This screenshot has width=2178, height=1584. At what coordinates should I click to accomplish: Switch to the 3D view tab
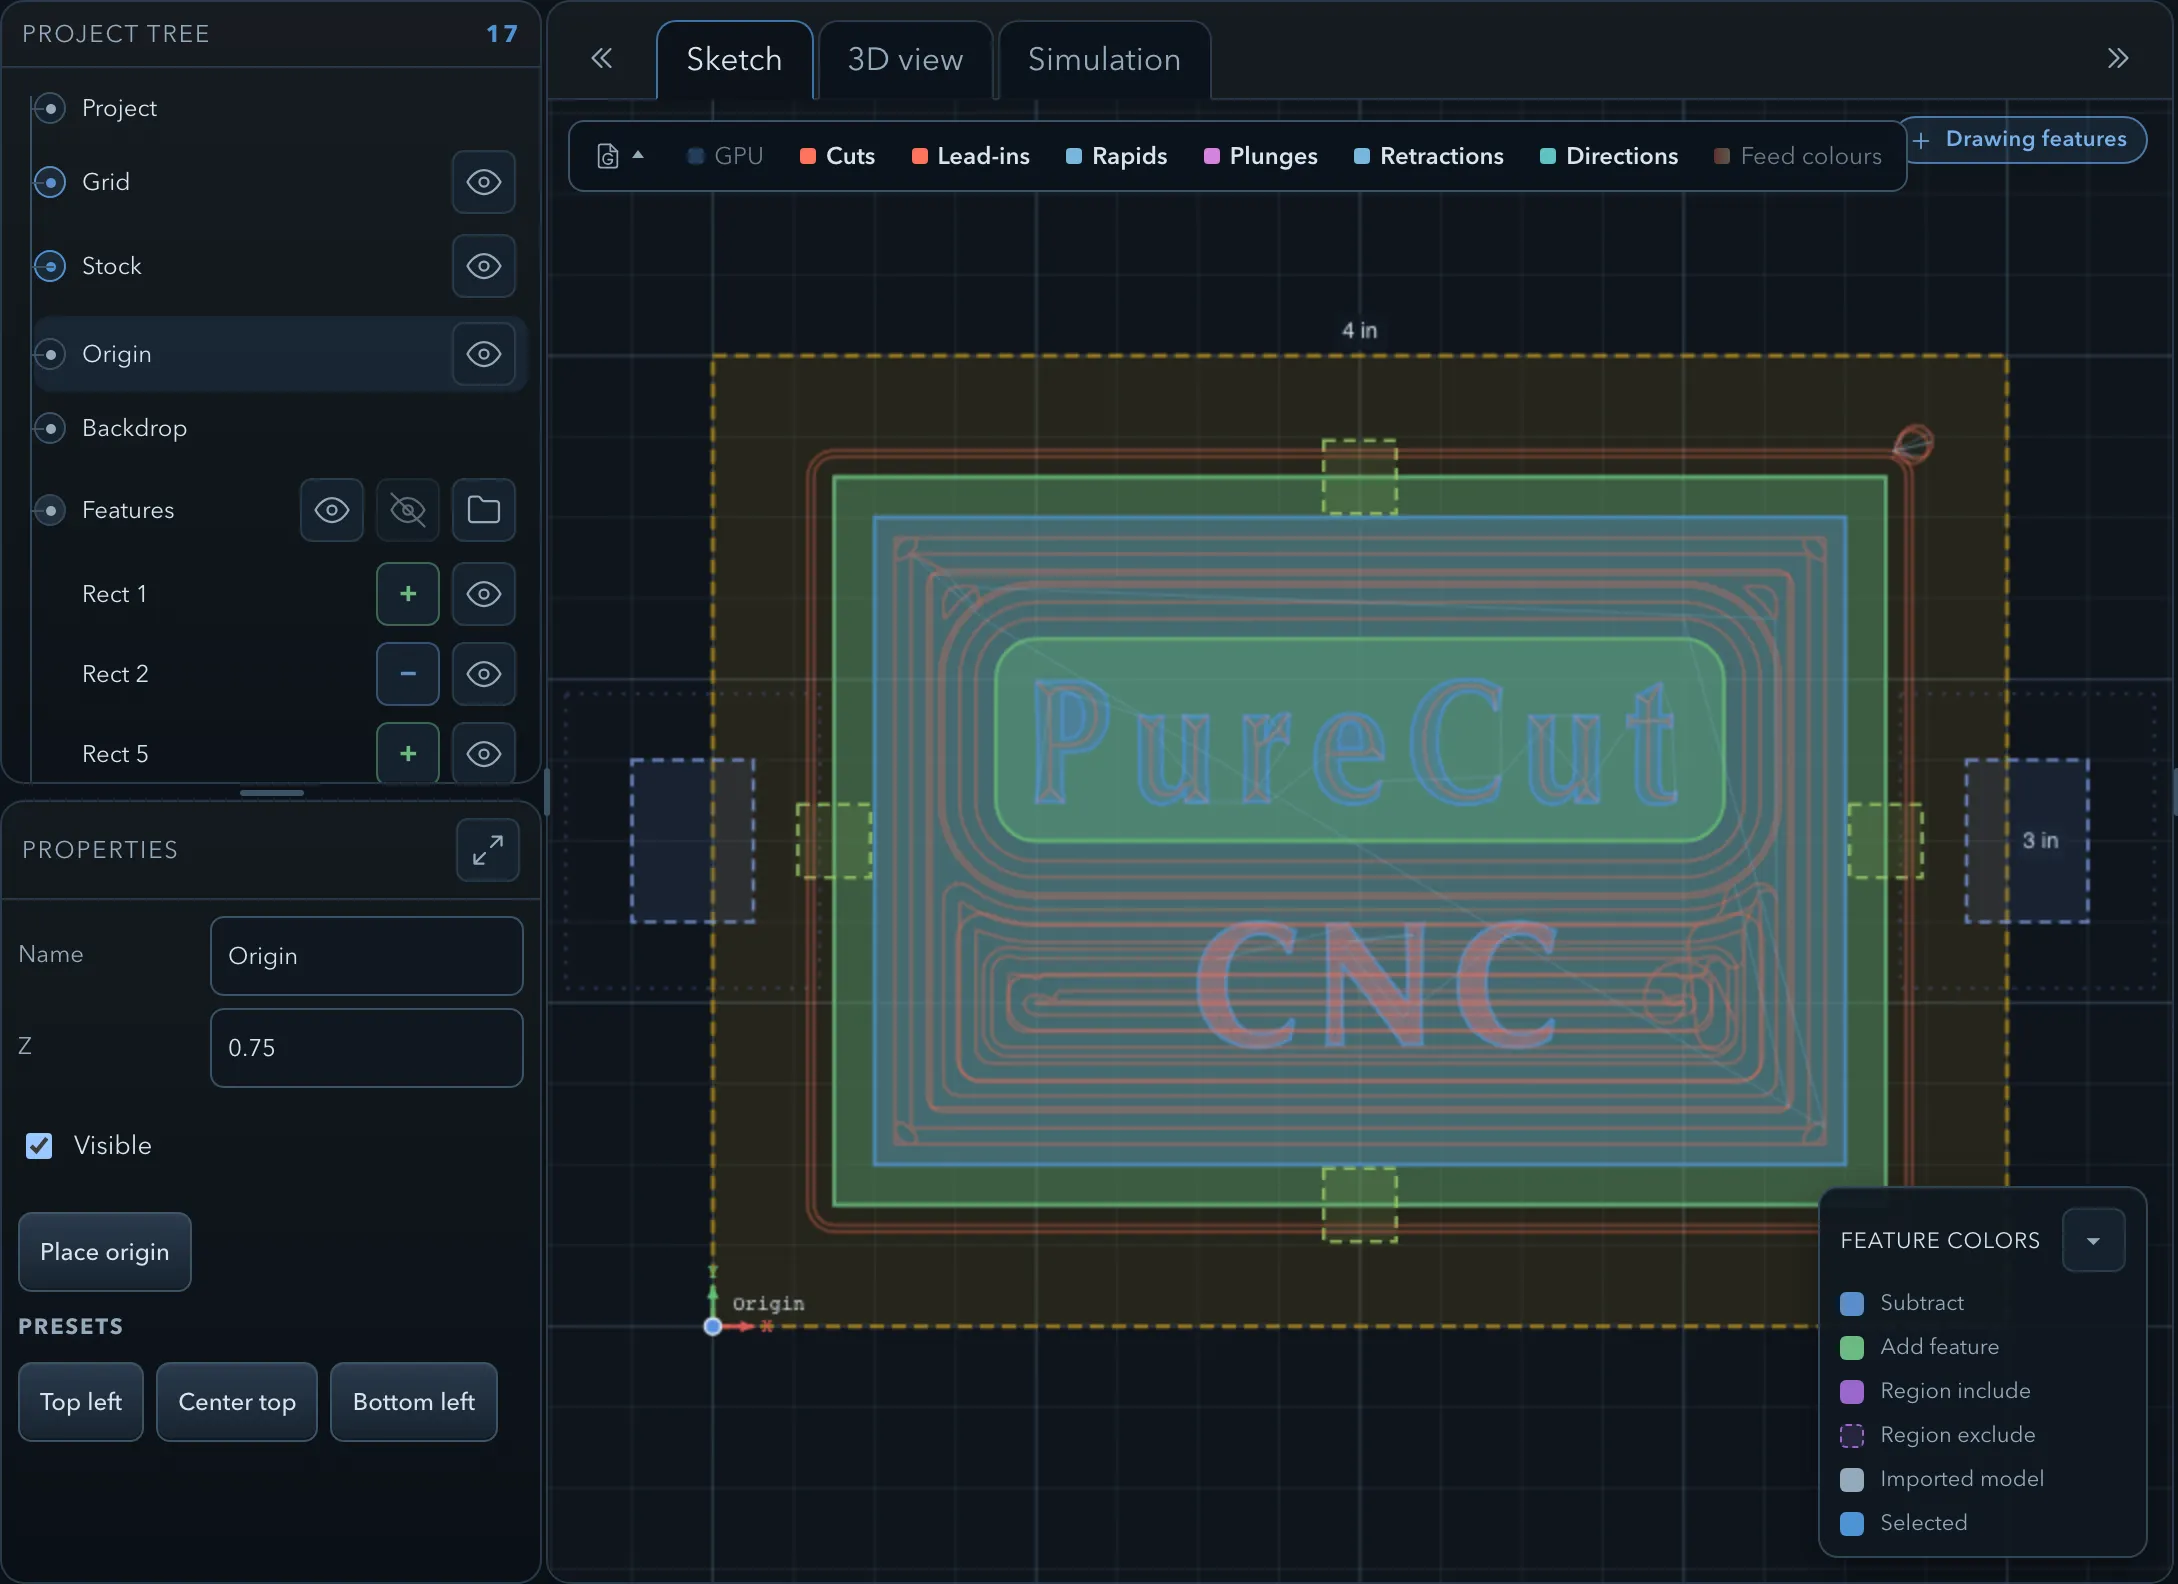click(905, 60)
